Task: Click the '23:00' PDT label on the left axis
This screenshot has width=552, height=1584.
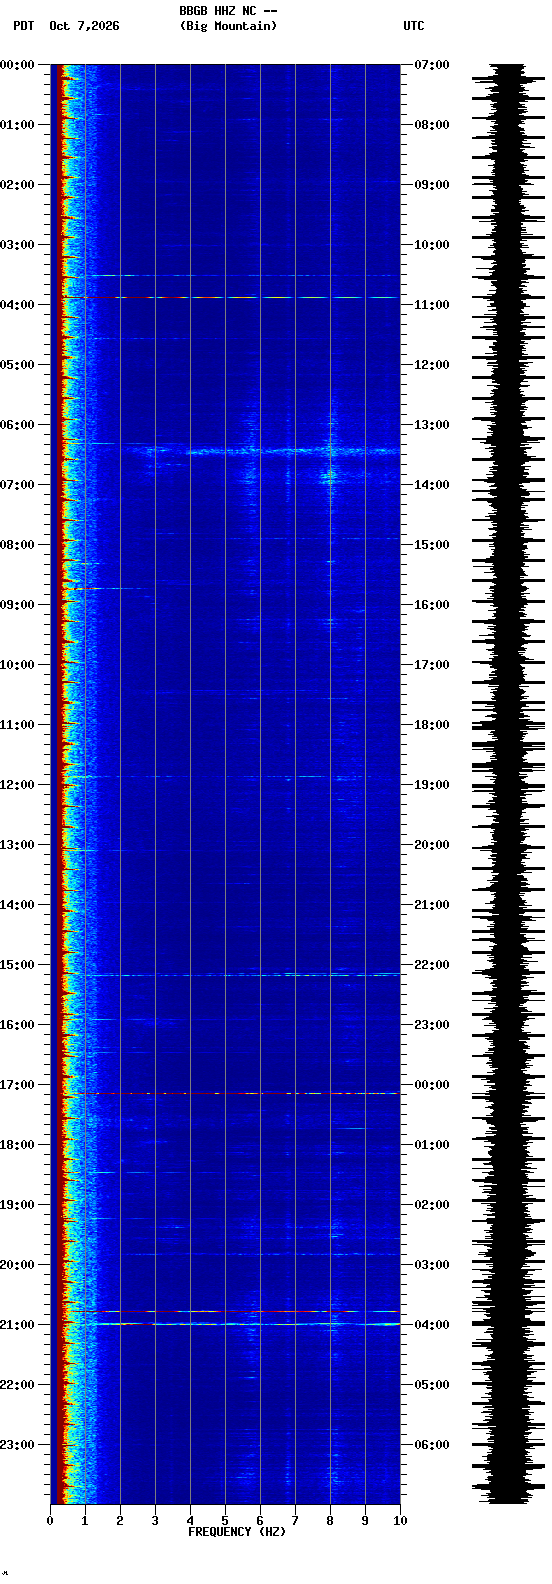Action: (x=17, y=1445)
